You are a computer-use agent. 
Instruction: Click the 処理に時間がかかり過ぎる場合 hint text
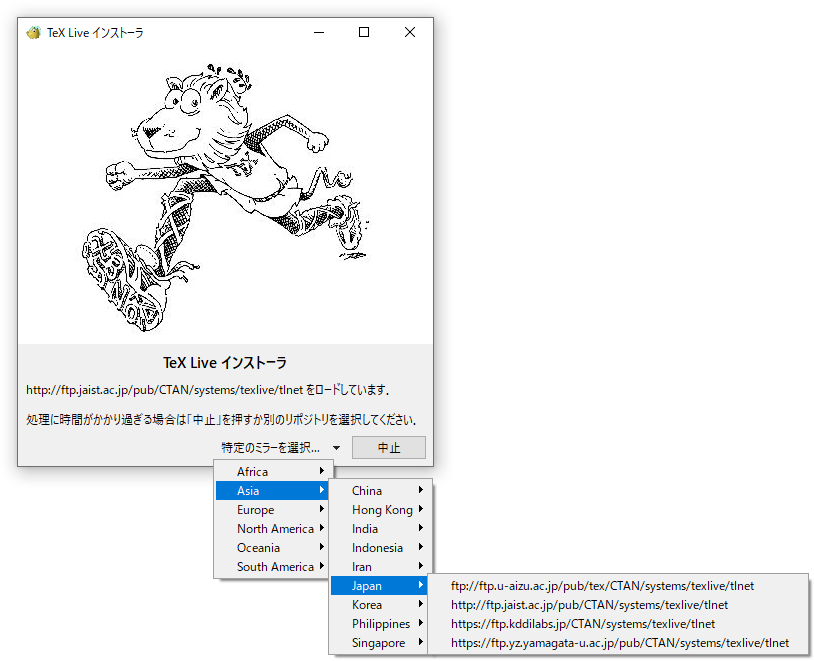click(x=222, y=420)
